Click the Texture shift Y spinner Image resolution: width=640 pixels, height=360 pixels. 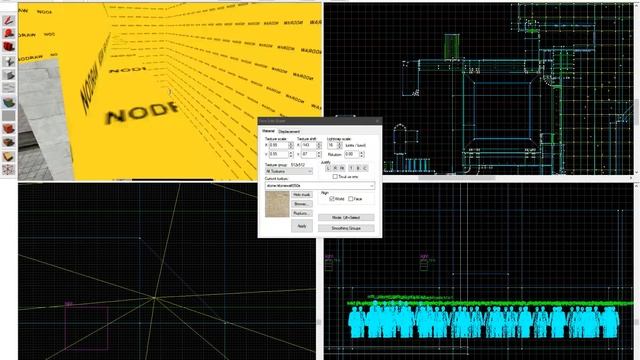pyautogui.click(x=319, y=154)
